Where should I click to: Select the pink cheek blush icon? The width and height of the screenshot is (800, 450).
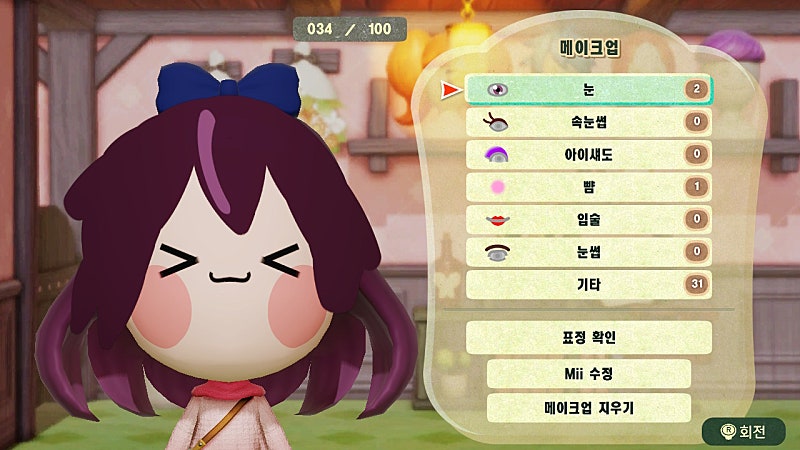pos(497,187)
